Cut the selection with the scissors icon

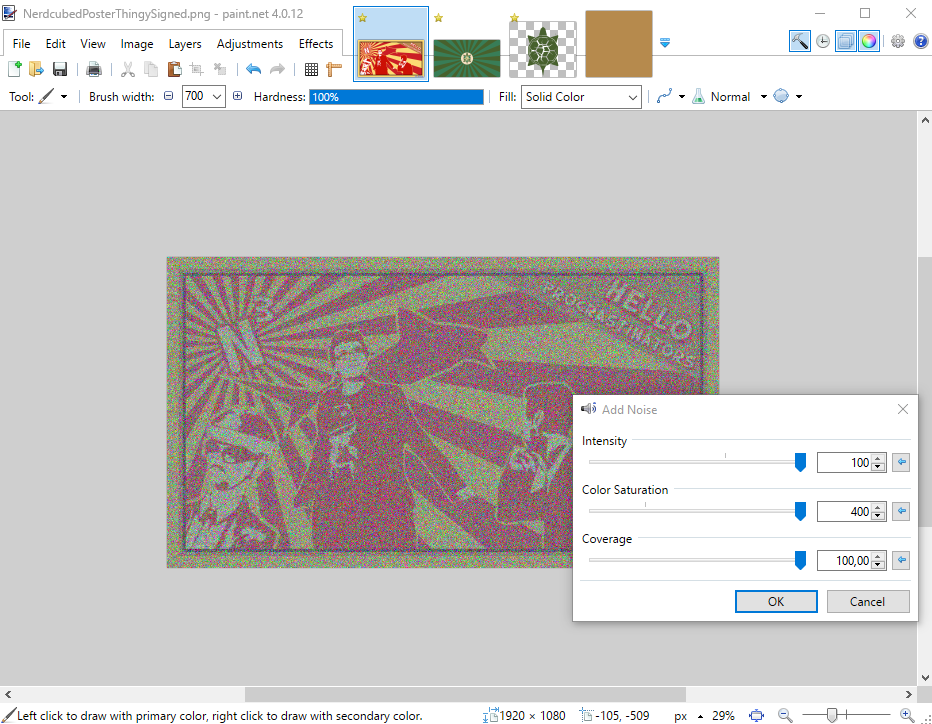(128, 69)
